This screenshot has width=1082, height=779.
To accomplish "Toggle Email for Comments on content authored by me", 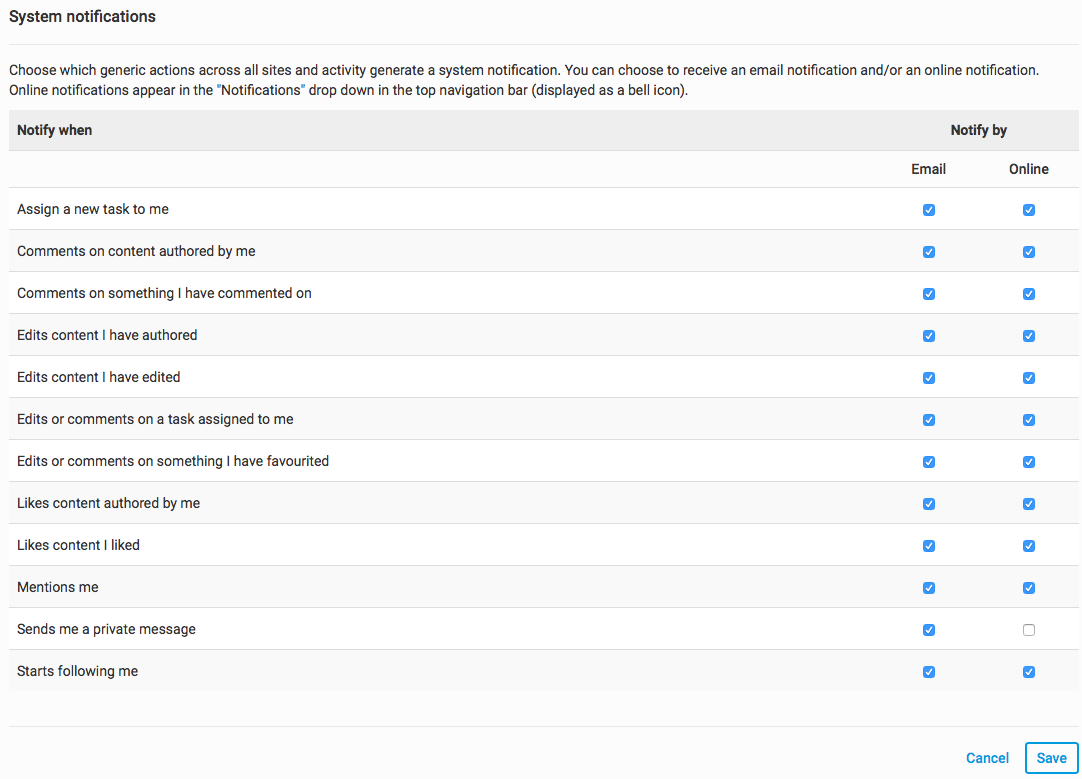I will [929, 252].
